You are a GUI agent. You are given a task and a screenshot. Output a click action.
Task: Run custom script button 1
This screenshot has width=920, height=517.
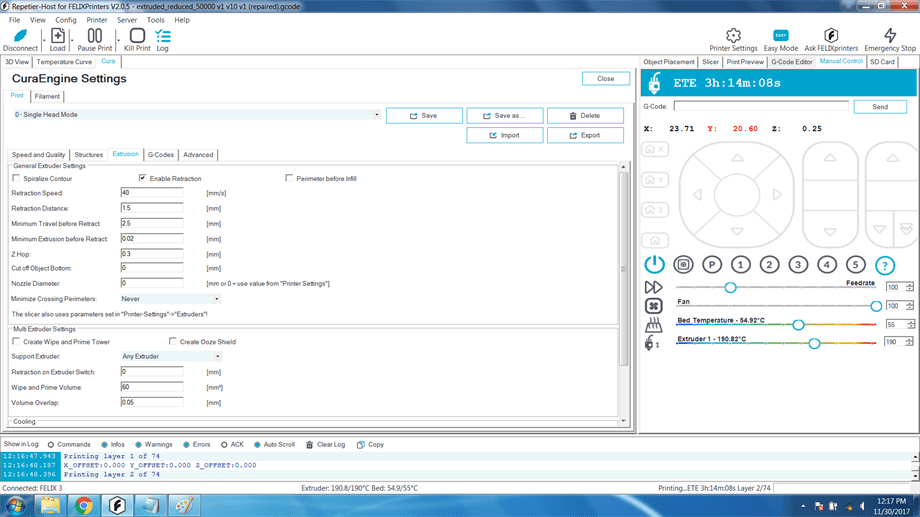pyautogui.click(x=740, y=265)
